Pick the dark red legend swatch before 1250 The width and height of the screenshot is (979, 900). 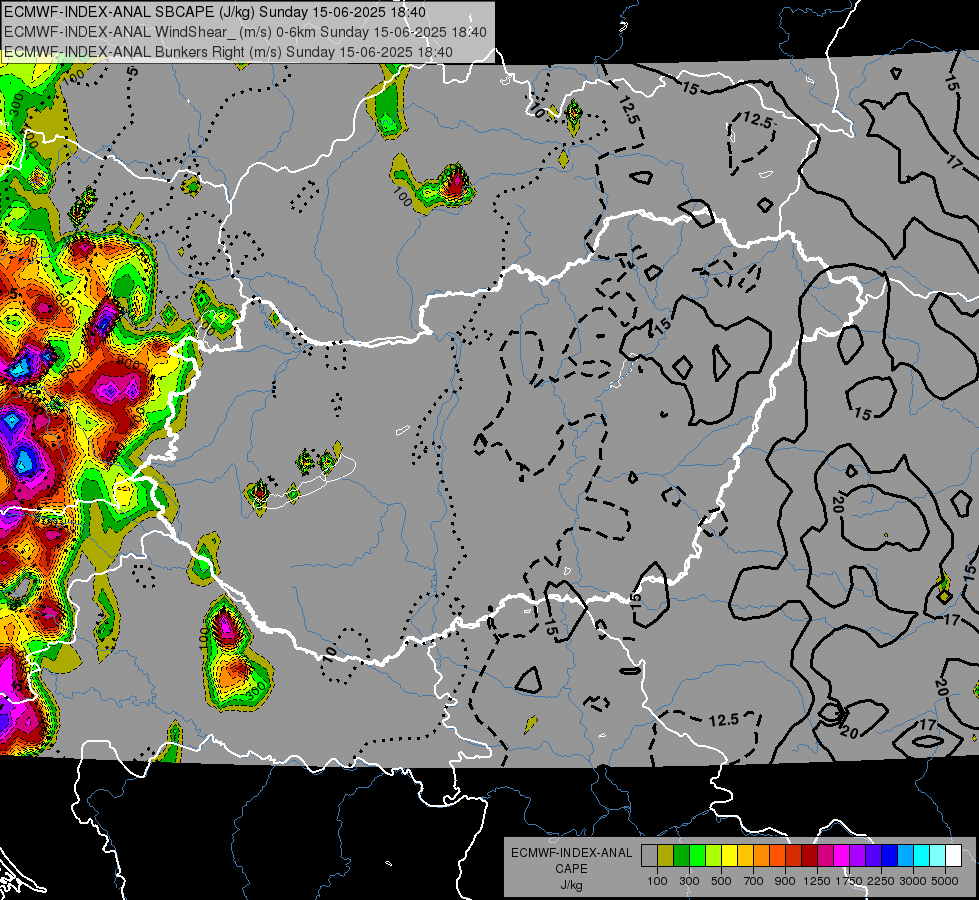[809, 855]
